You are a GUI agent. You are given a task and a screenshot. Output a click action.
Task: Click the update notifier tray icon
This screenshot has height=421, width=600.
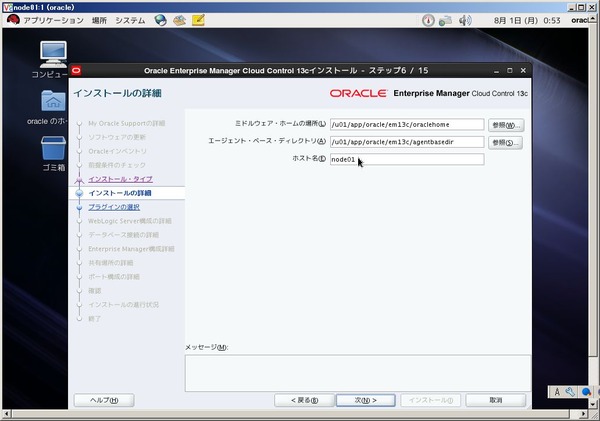(x=428, y=20)
